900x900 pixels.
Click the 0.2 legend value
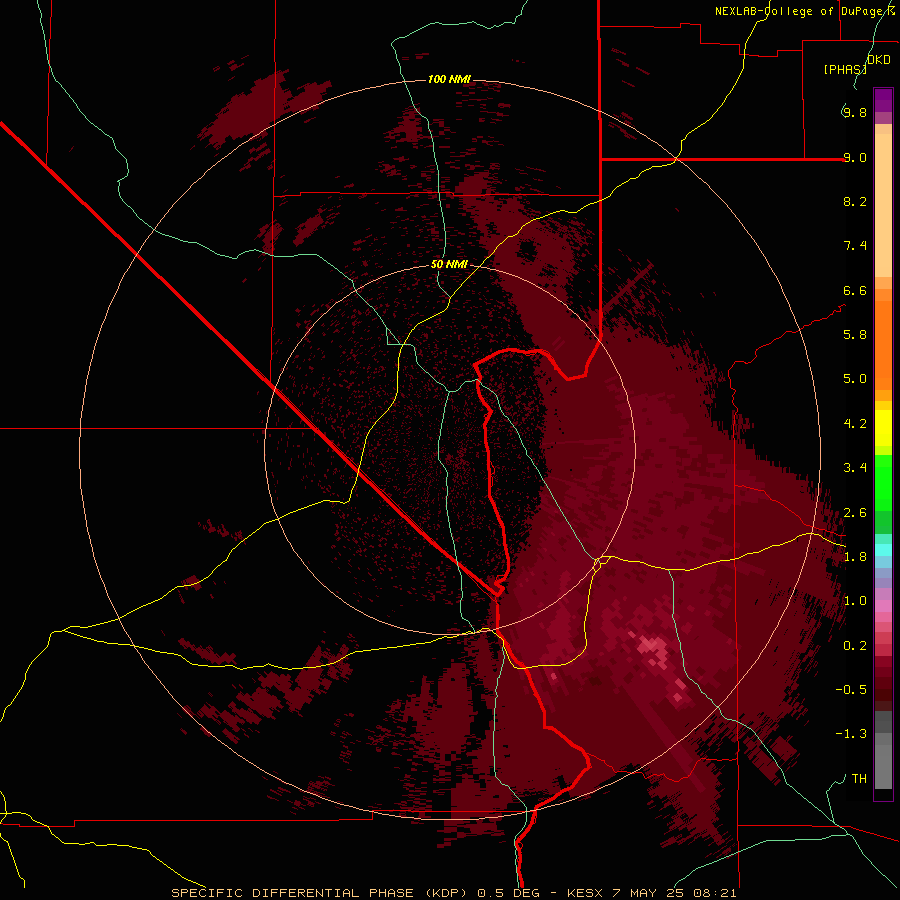855,646
